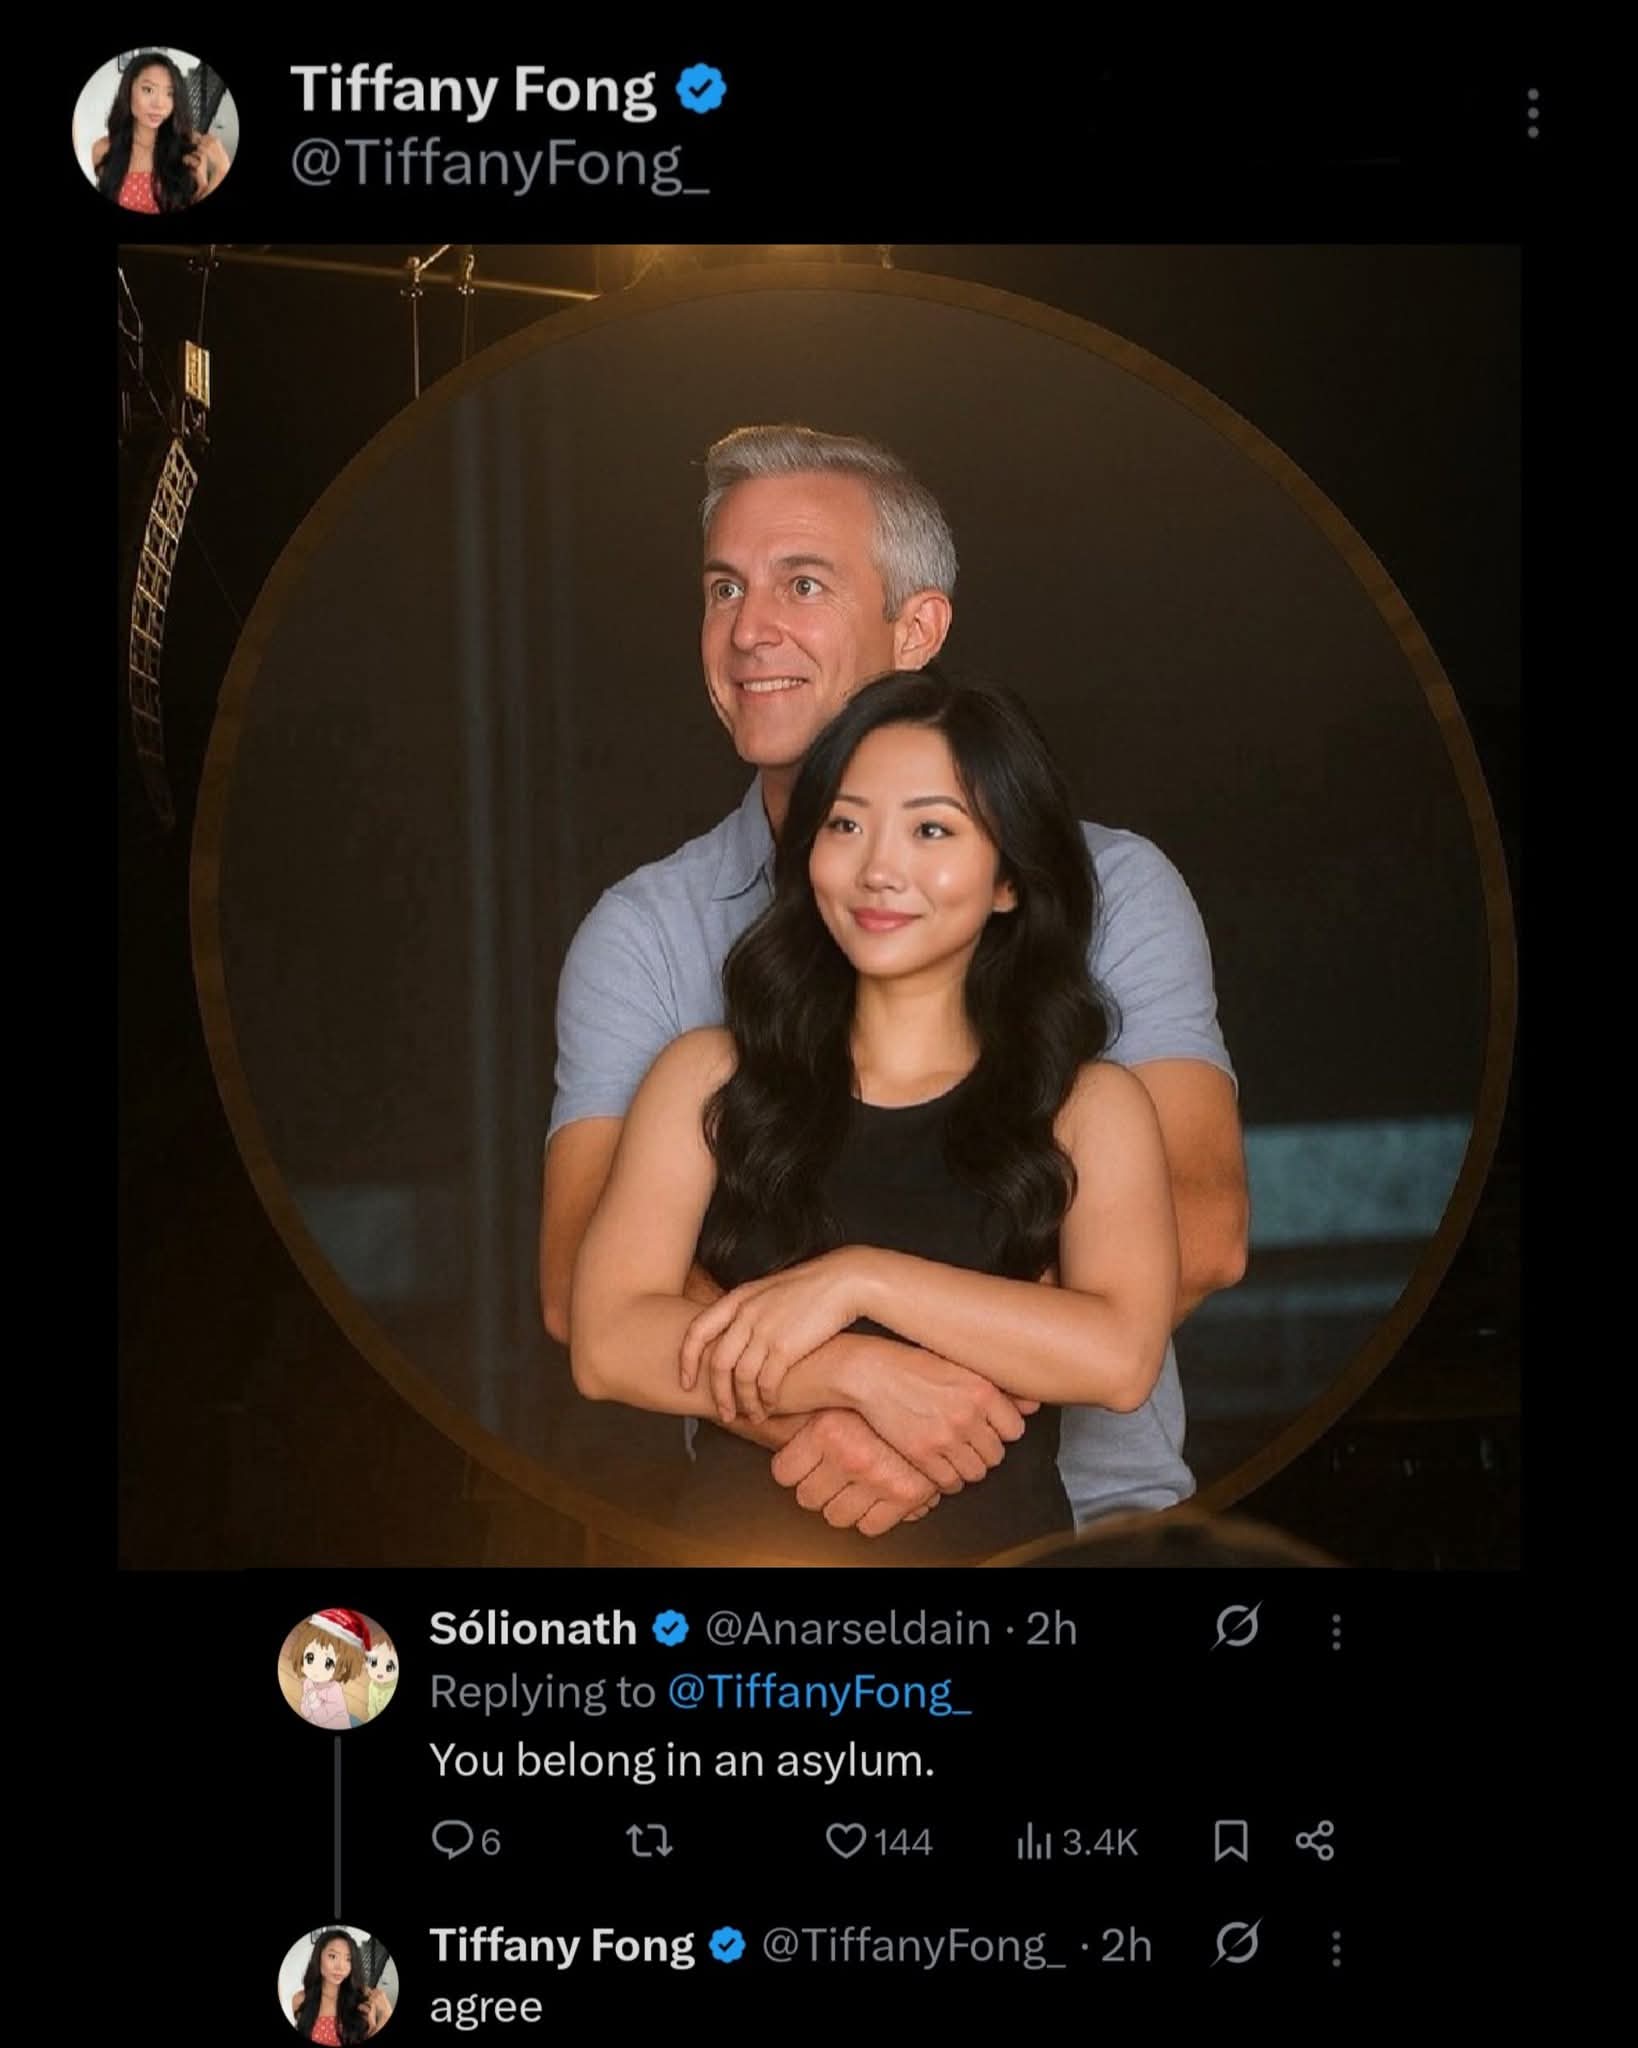Open the Grok icon on agree reply
Viewport: 1638px width, 2048px height.
tap(1236, 1946)
